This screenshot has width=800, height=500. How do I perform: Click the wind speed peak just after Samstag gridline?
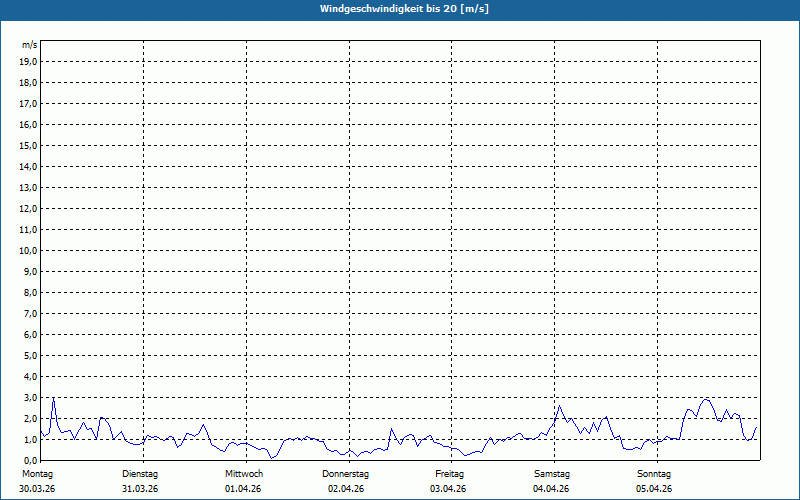pos(560,406)
